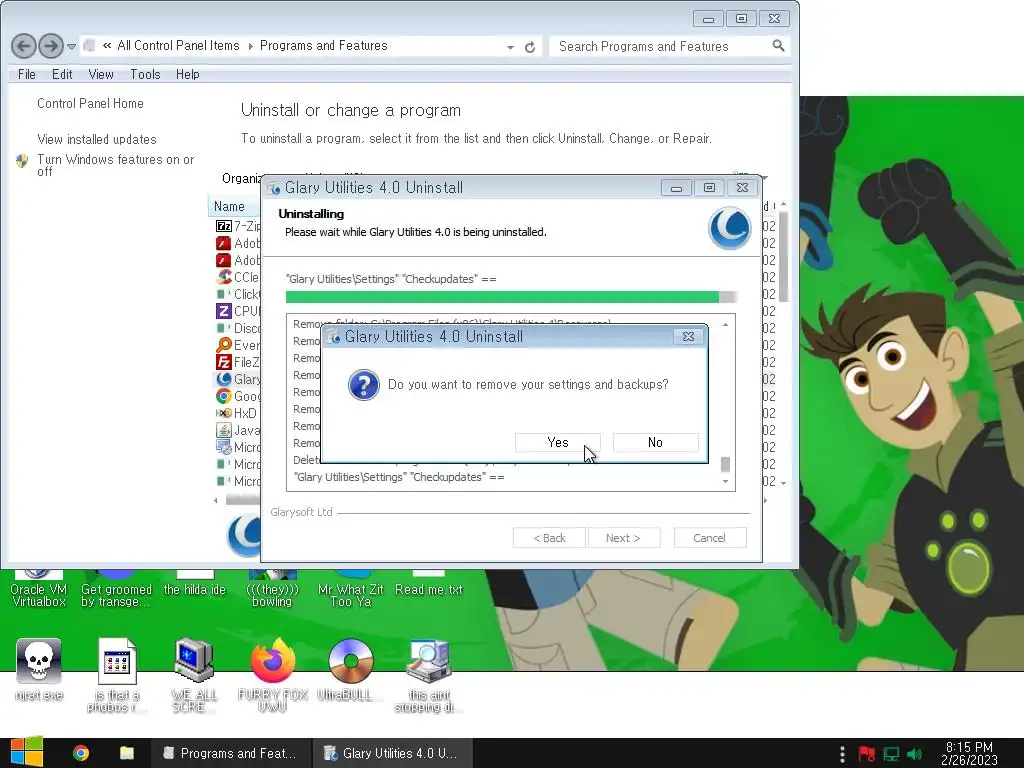Select the HxD program entry

[236, 413]
